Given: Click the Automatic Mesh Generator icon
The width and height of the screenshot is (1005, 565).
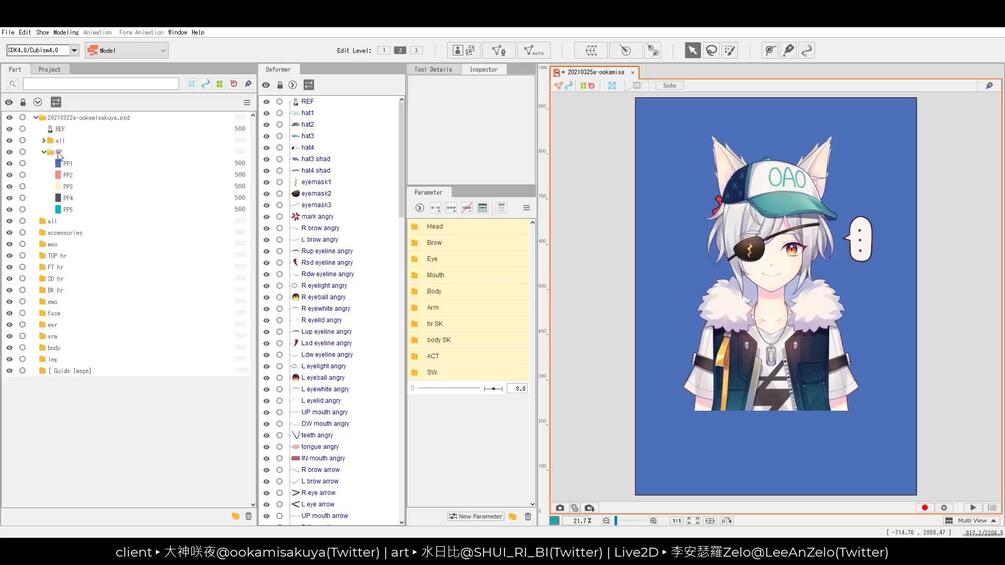Looking at the screenshot, I should point(533,50).
